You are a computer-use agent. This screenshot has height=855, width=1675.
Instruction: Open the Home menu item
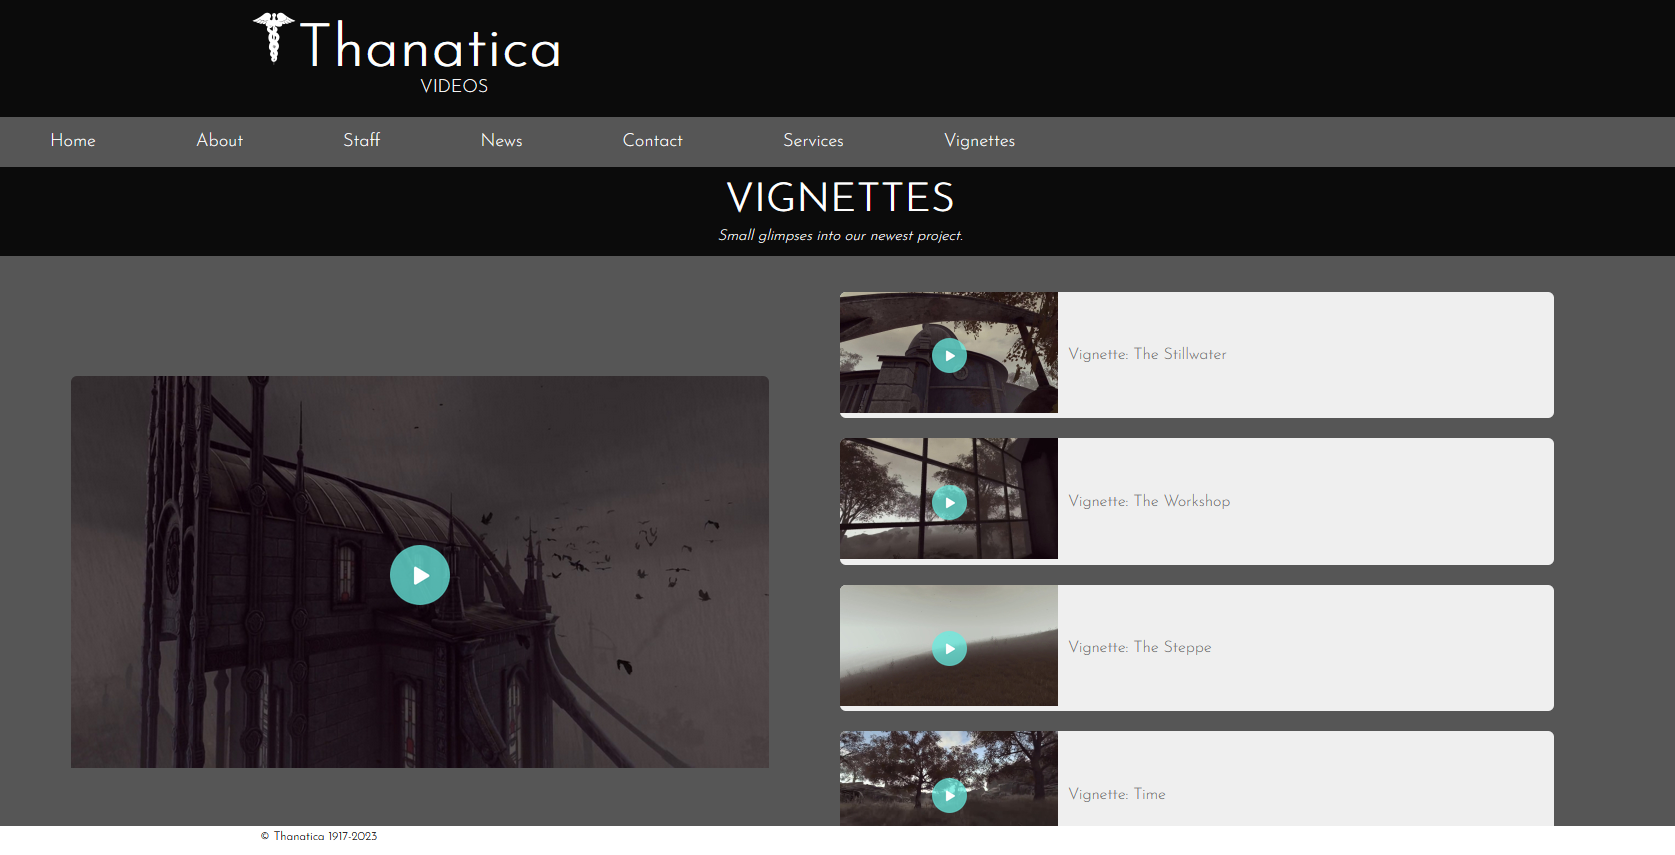73,141
